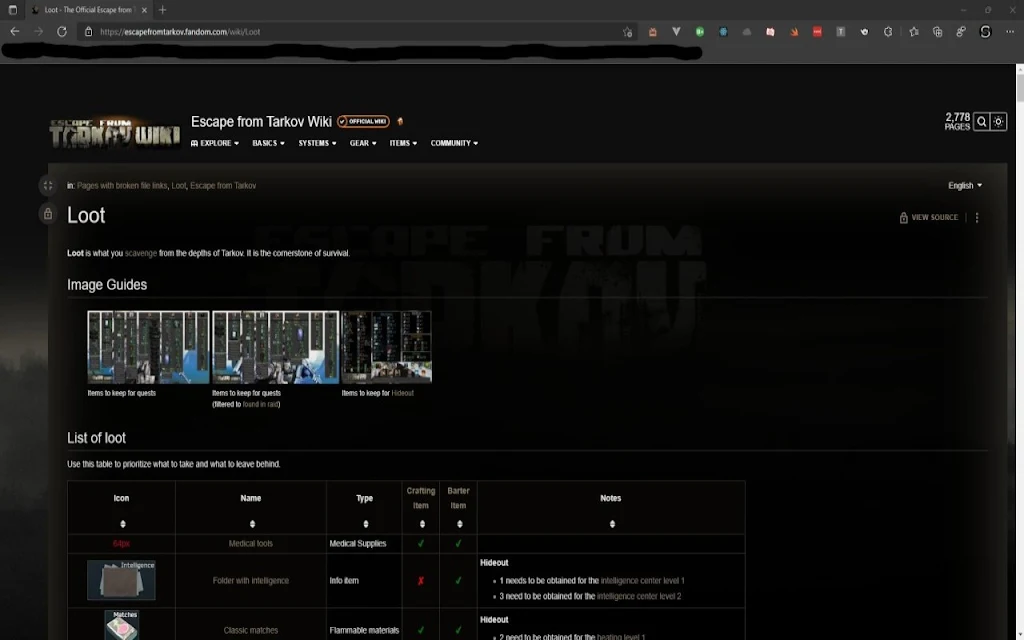This screenshot has height=640, width=1024.
Task: Open Items to keep for Hideout image
Action: (x=387, y=347)
